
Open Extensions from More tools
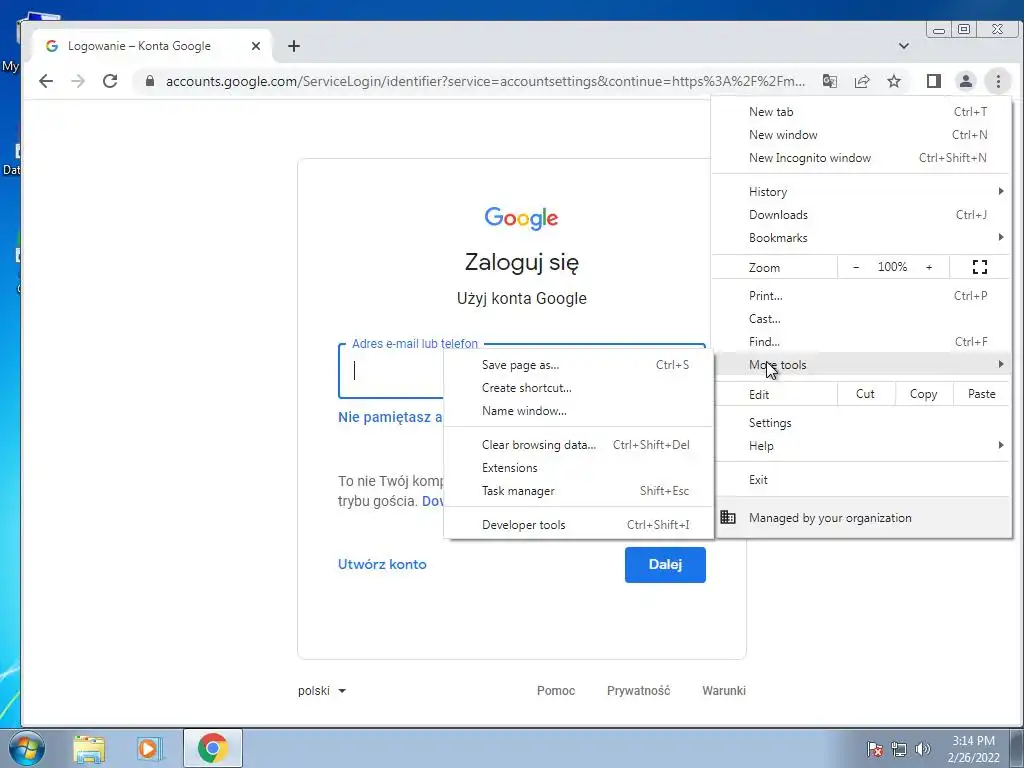click(579, 468)
